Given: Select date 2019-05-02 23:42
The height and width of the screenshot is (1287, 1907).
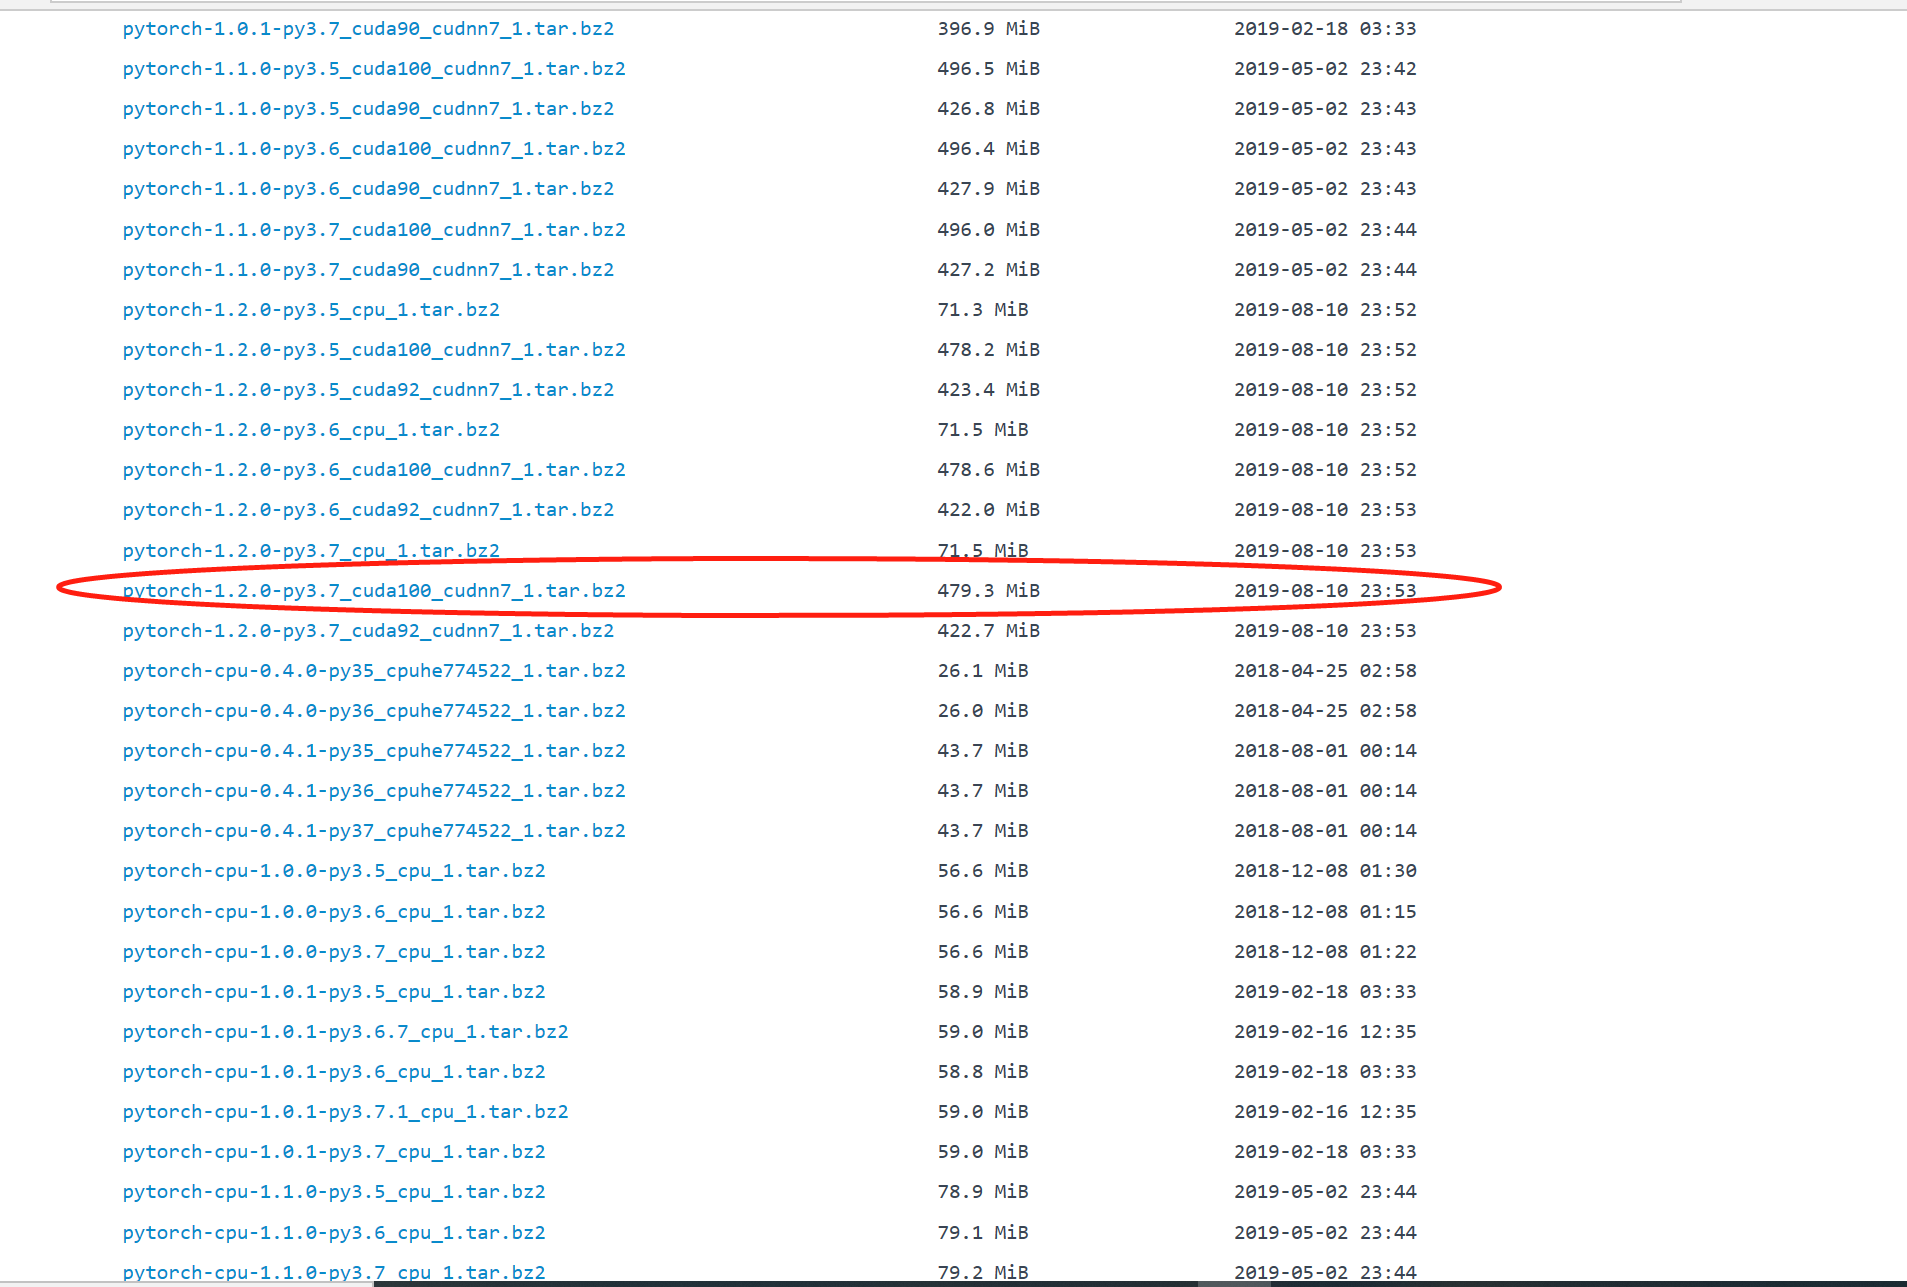Looking at the screenshot, I should click(1325, 69).
